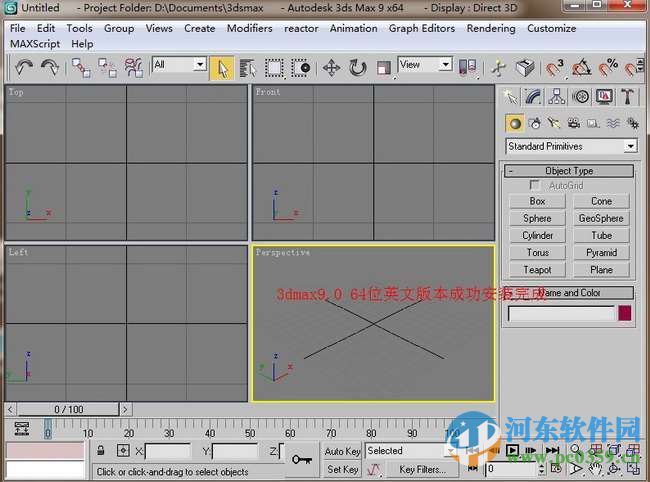The image size is (650, 482).
Task: Open the Create panel tab
Action: 510,97
